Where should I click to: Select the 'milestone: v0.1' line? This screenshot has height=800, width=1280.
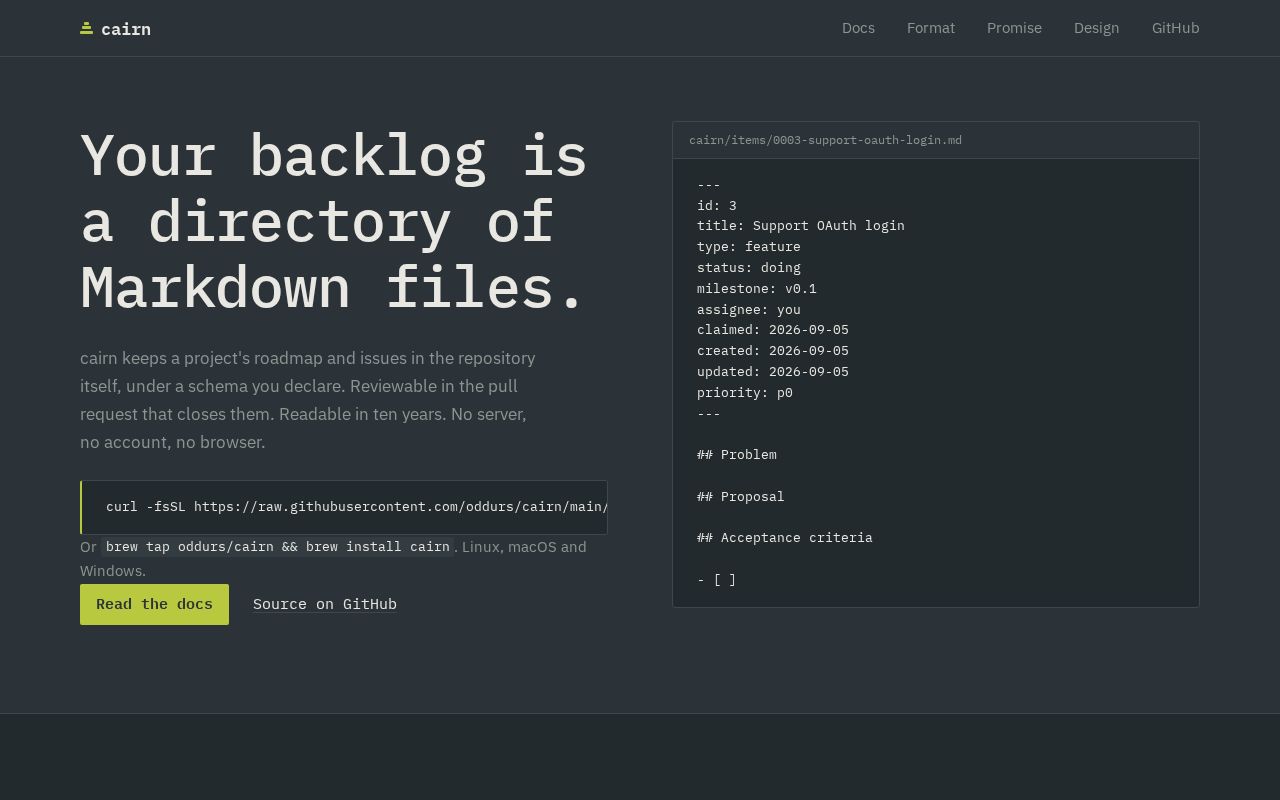pyautogui.click(x=757, y=289)
